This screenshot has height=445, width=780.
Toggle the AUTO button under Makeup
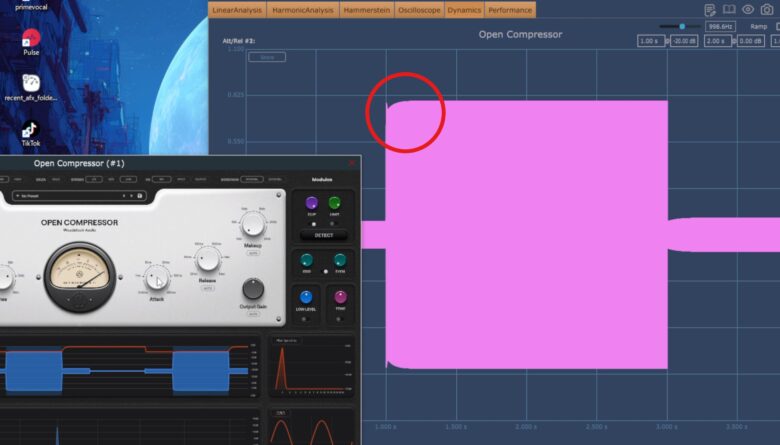pos(253,254)
